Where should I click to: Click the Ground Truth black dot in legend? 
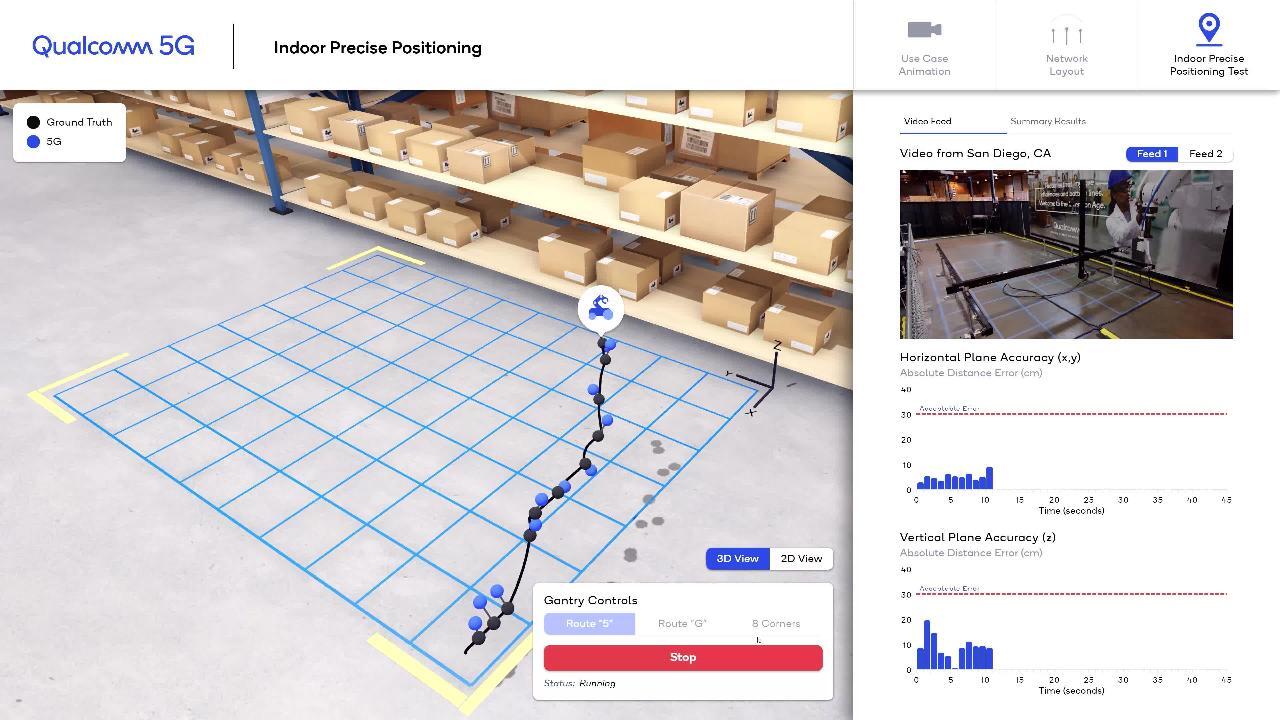point(33,121)
